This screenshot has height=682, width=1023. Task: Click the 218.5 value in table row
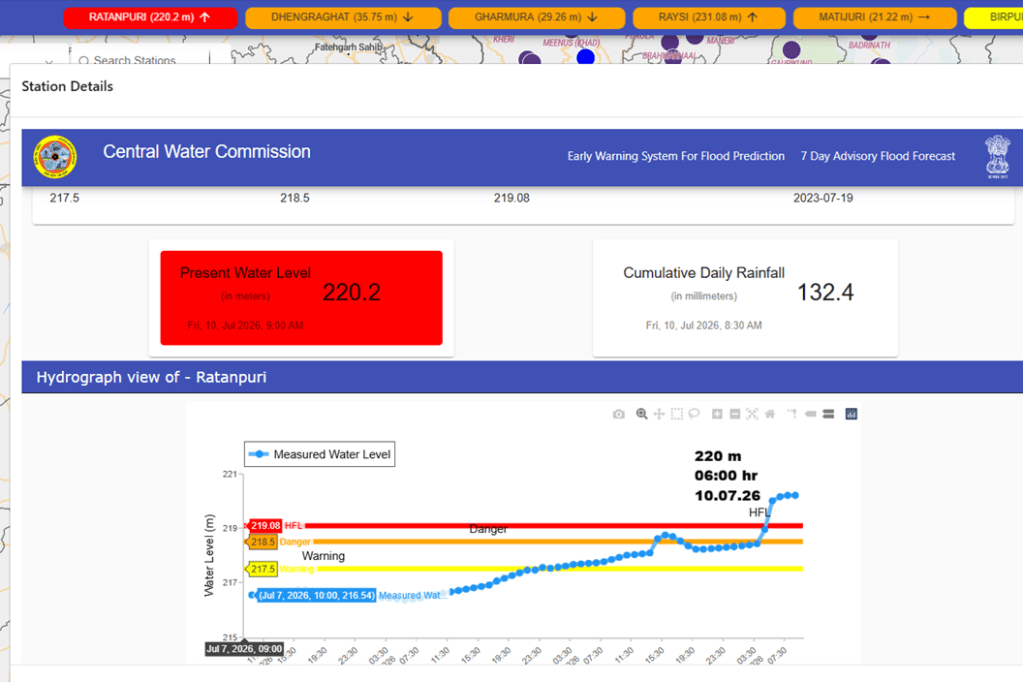click(295, 198)
